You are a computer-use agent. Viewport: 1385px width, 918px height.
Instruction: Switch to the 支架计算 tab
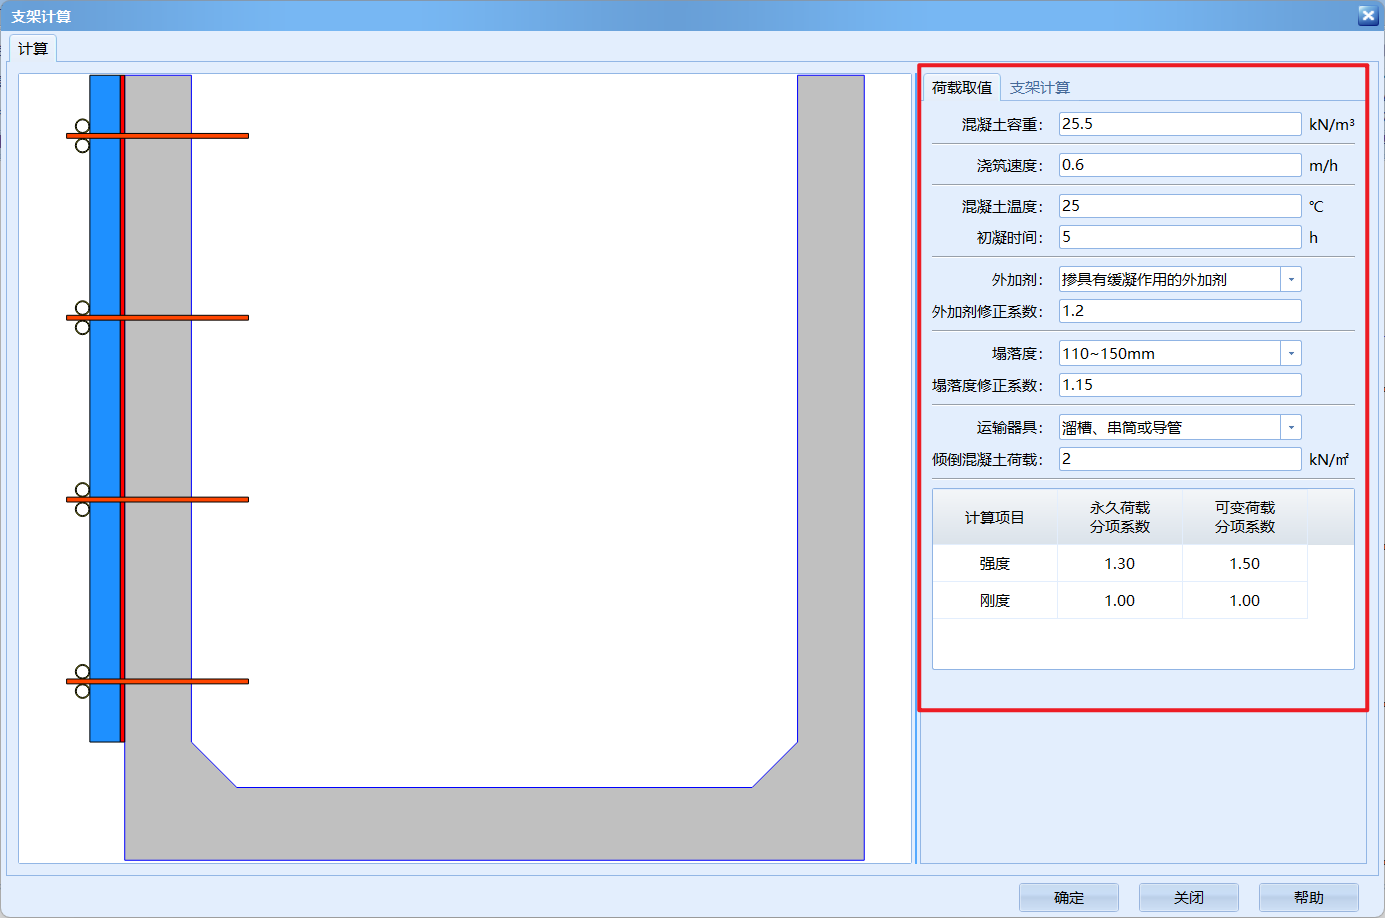point(1039,88)
